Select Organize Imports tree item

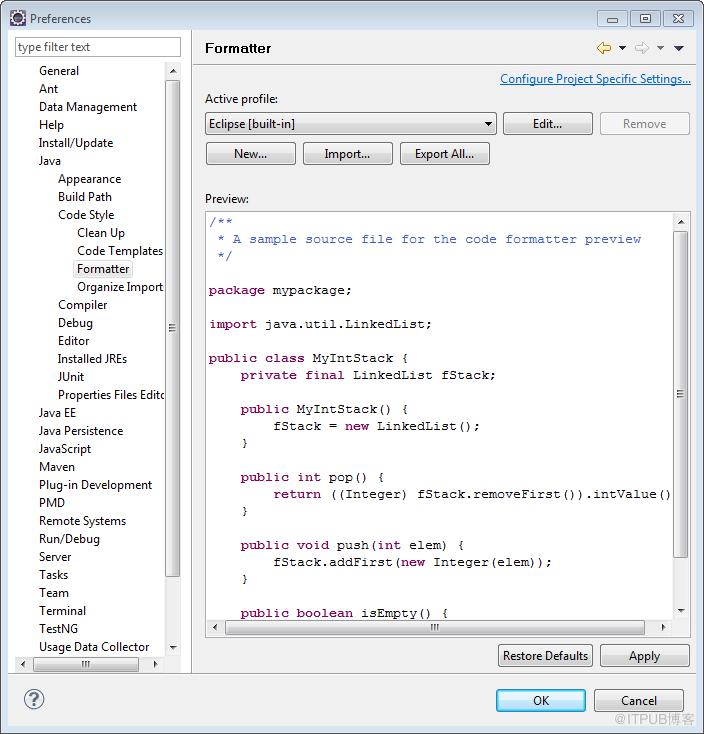[x=120, y=287]
